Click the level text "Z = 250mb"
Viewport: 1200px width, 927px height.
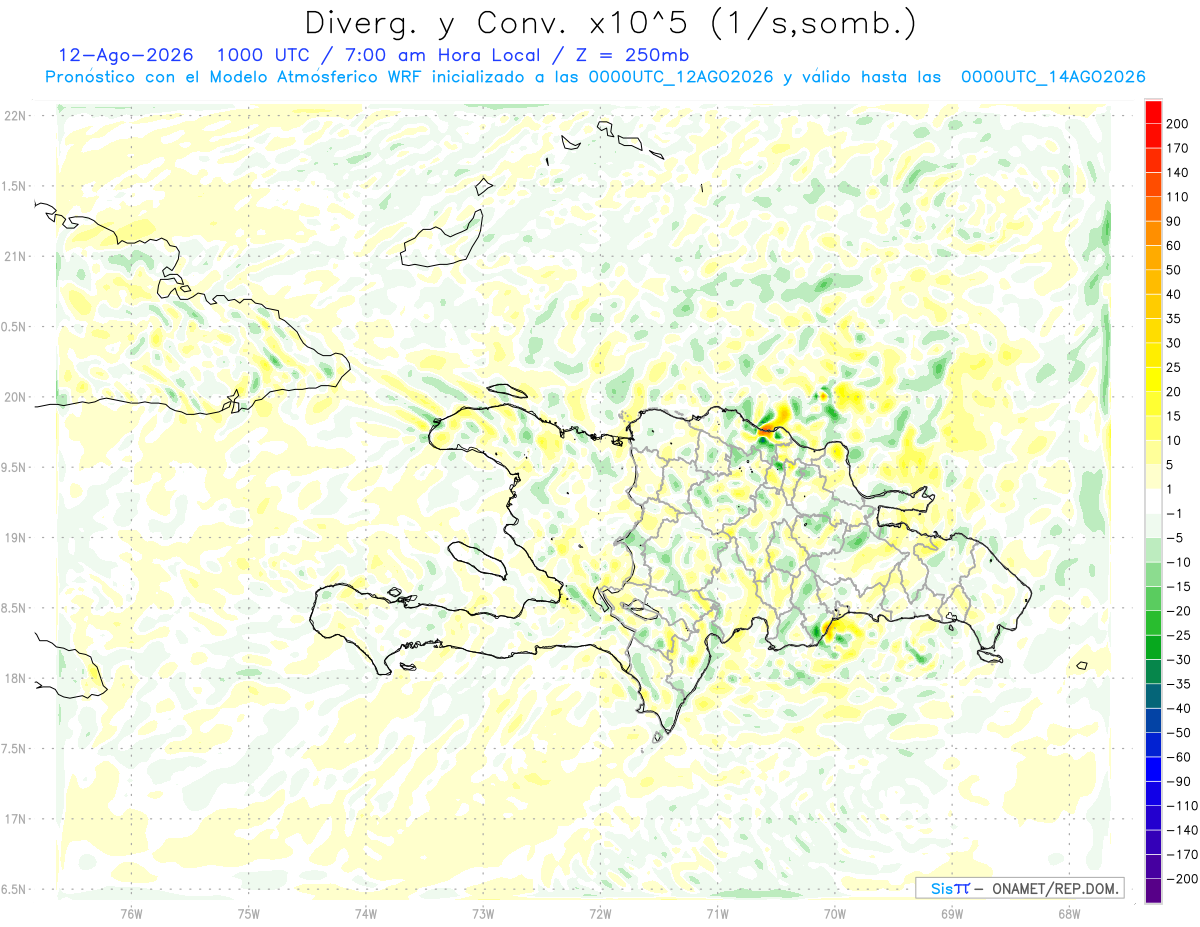pyautogui.click(x=632, y=55)
